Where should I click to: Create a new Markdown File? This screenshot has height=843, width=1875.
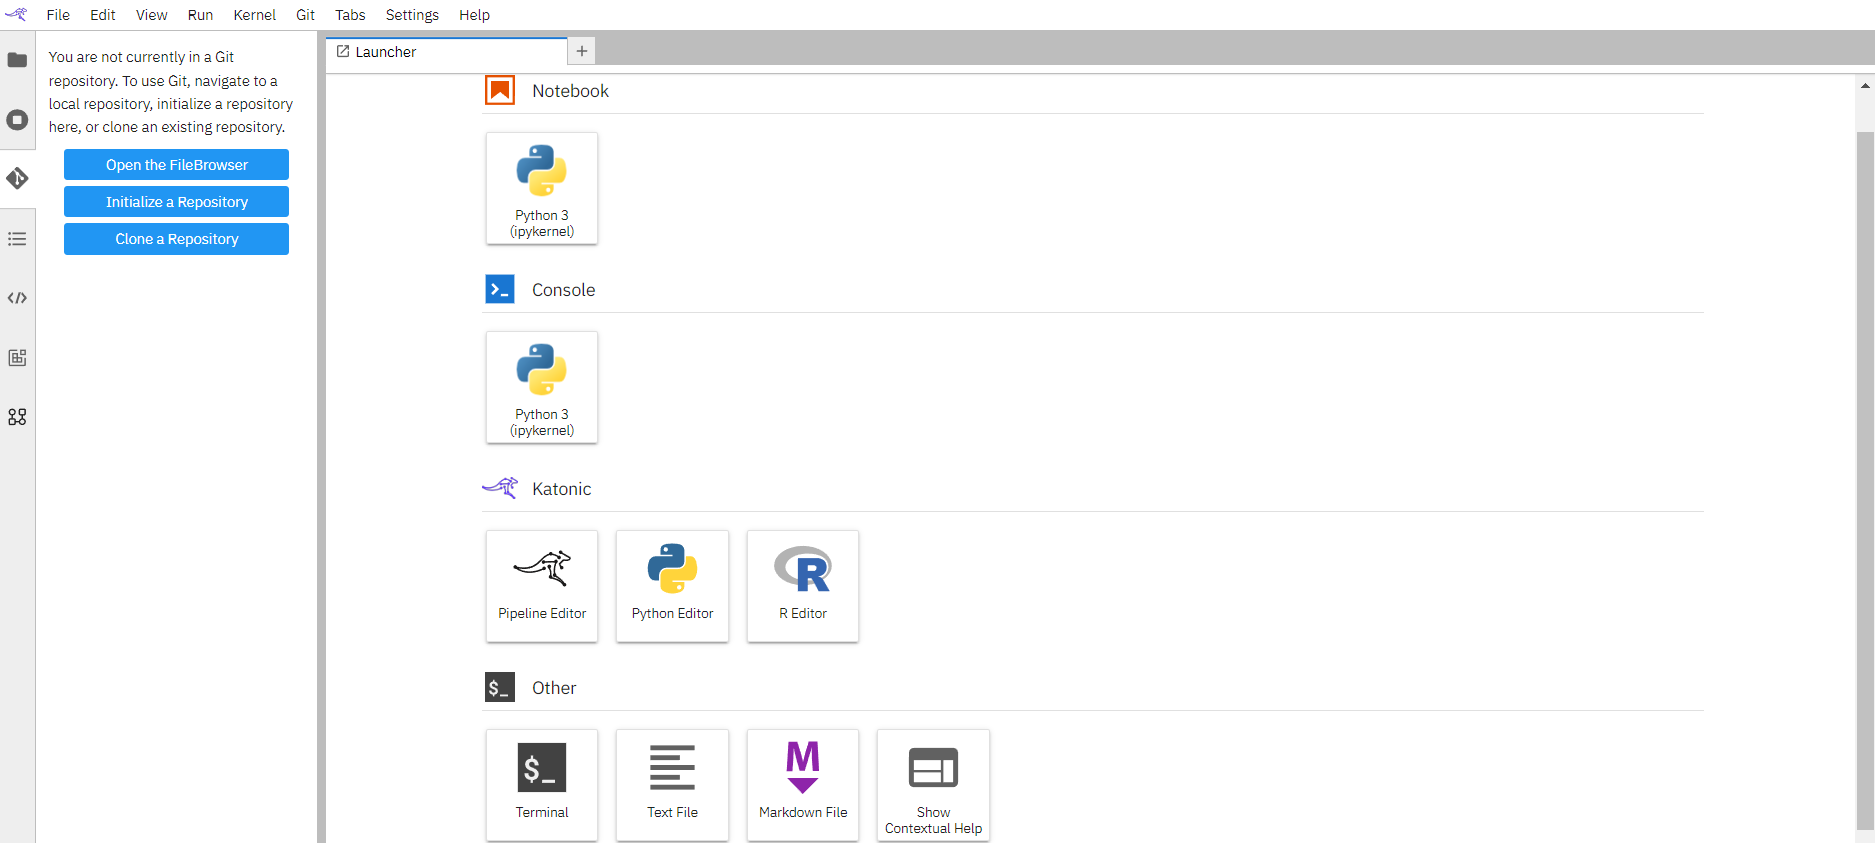[803, 785]
